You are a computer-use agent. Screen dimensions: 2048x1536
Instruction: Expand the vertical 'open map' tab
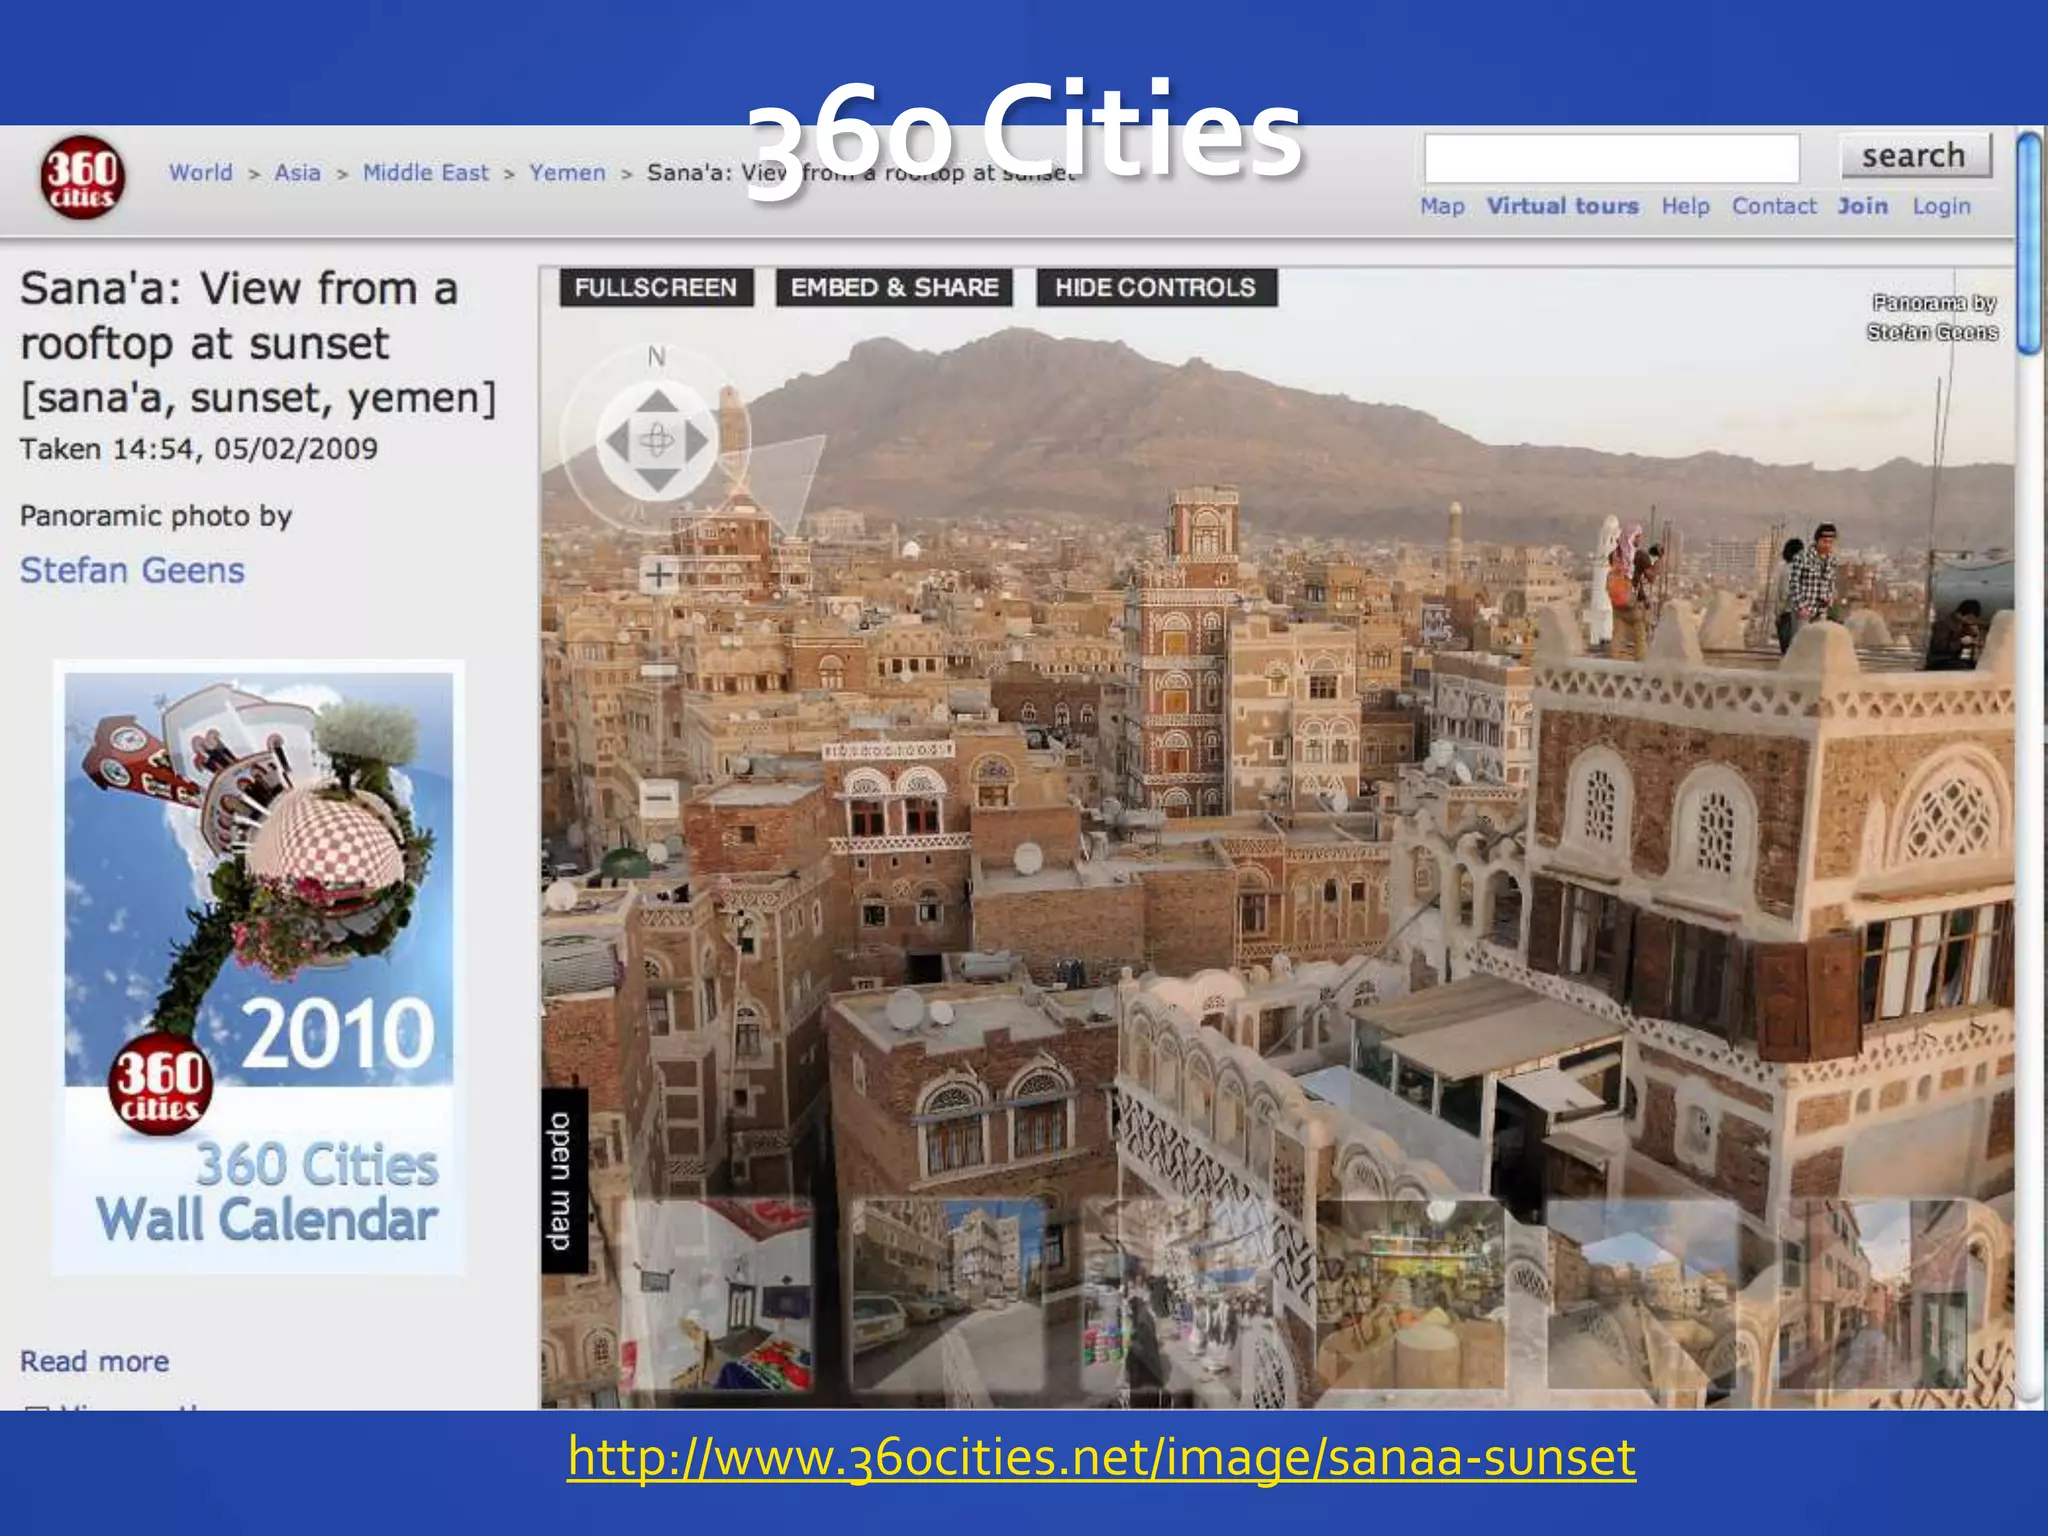[563, 1181]
